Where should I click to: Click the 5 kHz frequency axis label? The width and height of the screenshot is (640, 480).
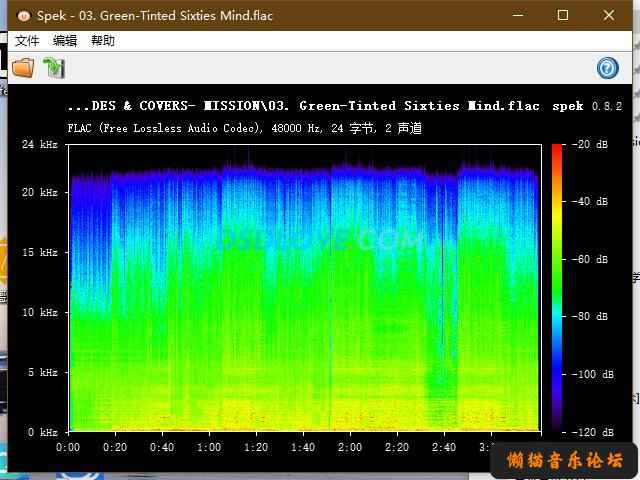[43, 372]
